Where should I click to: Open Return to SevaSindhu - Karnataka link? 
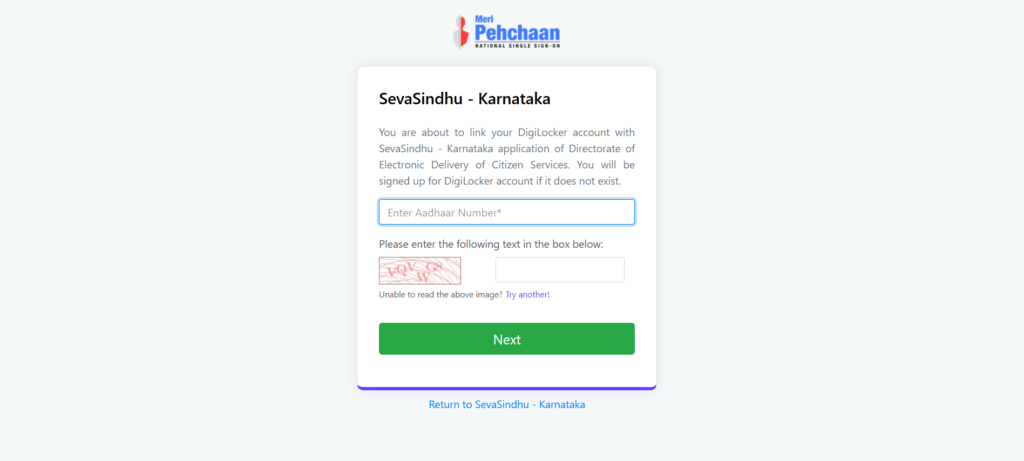point(507,404)
